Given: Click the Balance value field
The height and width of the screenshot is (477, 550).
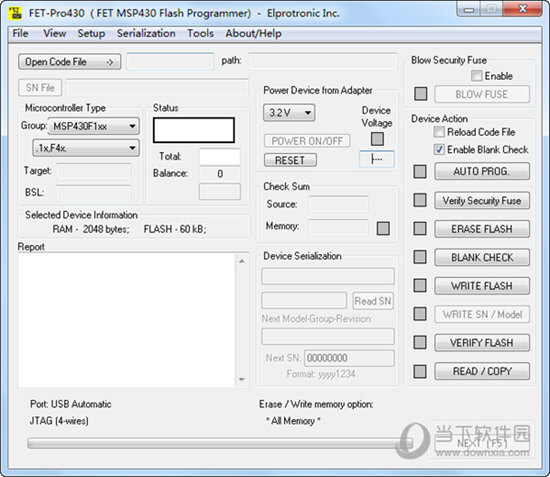Looking at the screenshot, I should pyautogui.click(x=220, y=174).
